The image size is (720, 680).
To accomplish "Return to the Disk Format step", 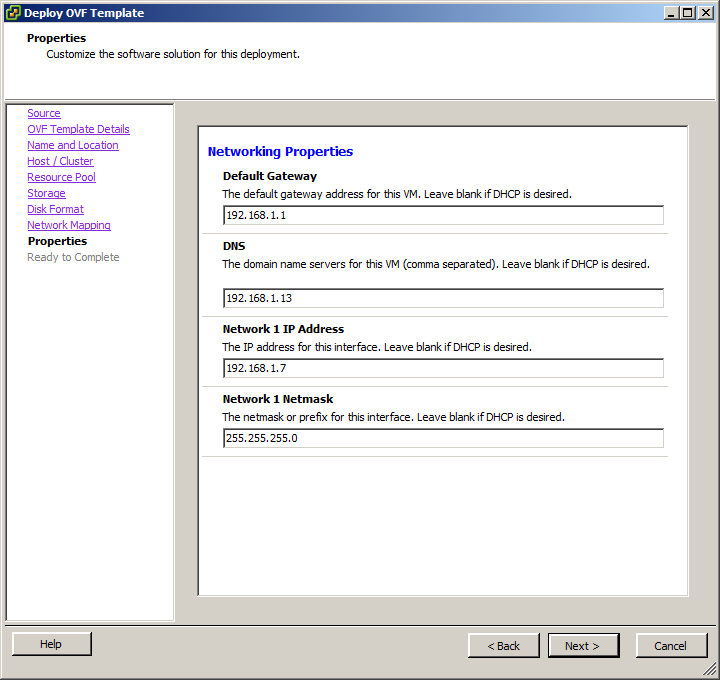I will [55, 209].
